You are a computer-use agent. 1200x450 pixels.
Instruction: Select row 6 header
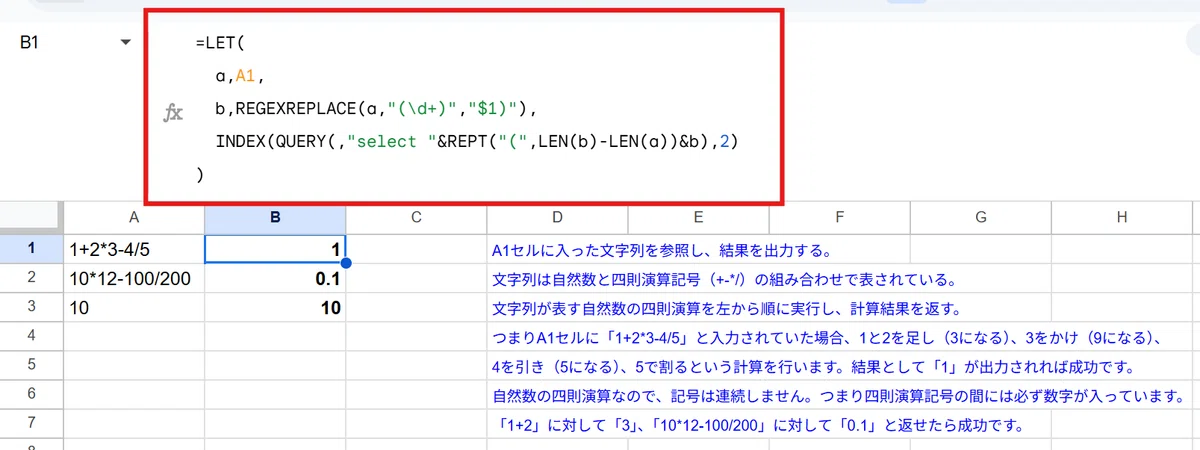click(31, 395)
